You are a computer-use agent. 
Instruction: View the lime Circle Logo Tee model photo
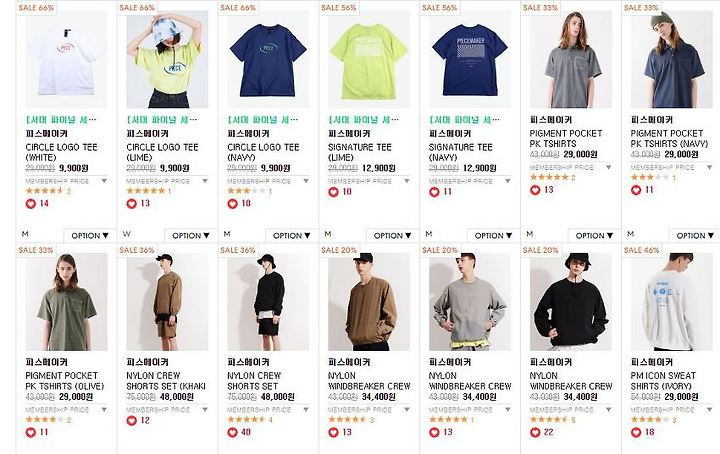coord(167,59)
